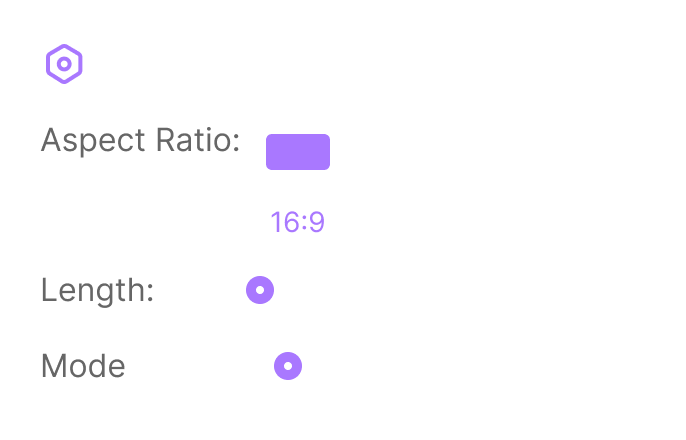Click the Length label text
The width and height of the screenshot is (686, 440).
point(97,291)
